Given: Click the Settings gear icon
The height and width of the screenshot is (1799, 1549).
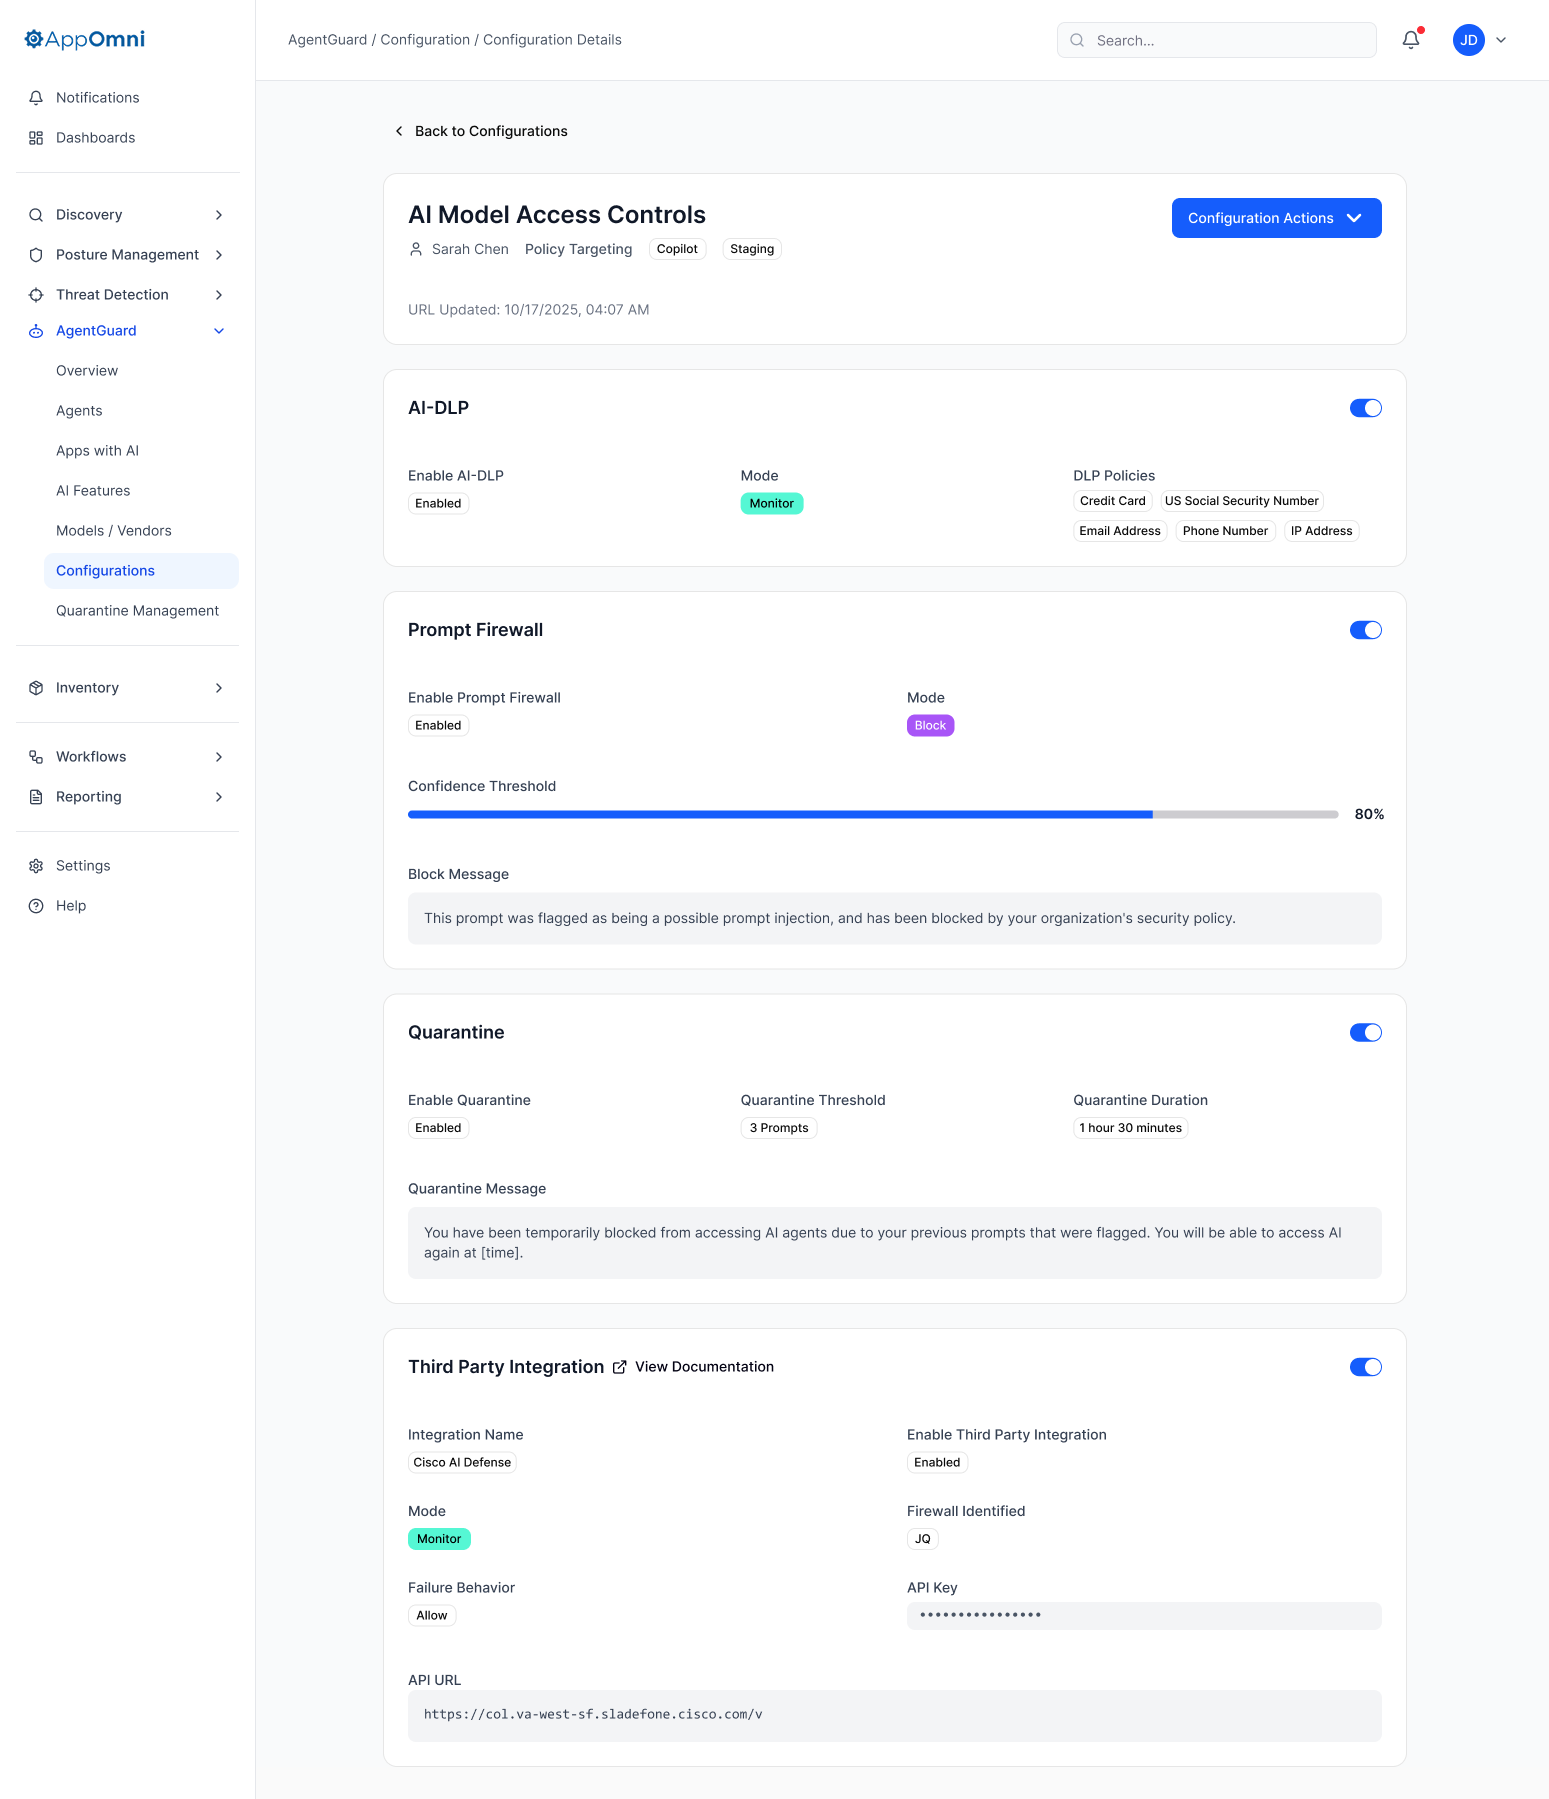Looking at the screenshot, I should click(x=36, y=865).
